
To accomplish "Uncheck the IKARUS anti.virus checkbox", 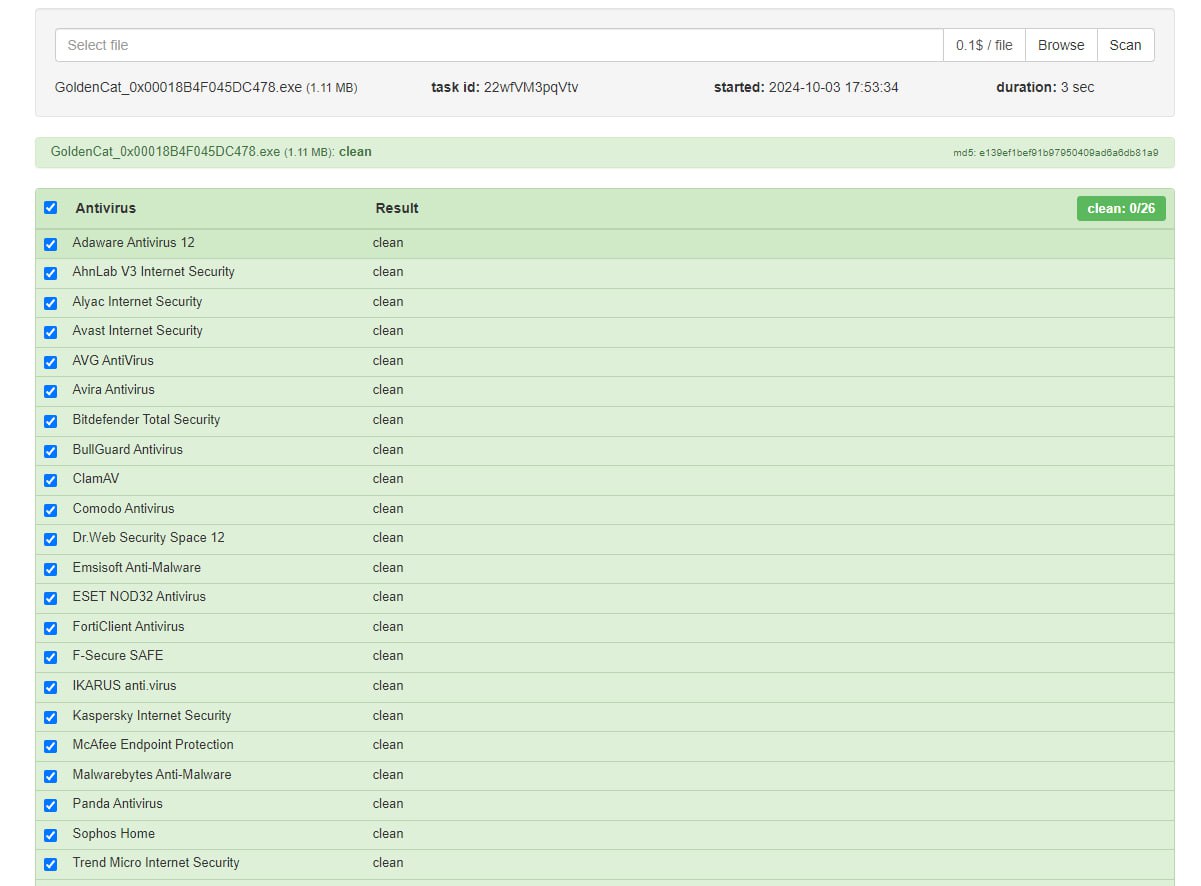I will coord(51,687).
